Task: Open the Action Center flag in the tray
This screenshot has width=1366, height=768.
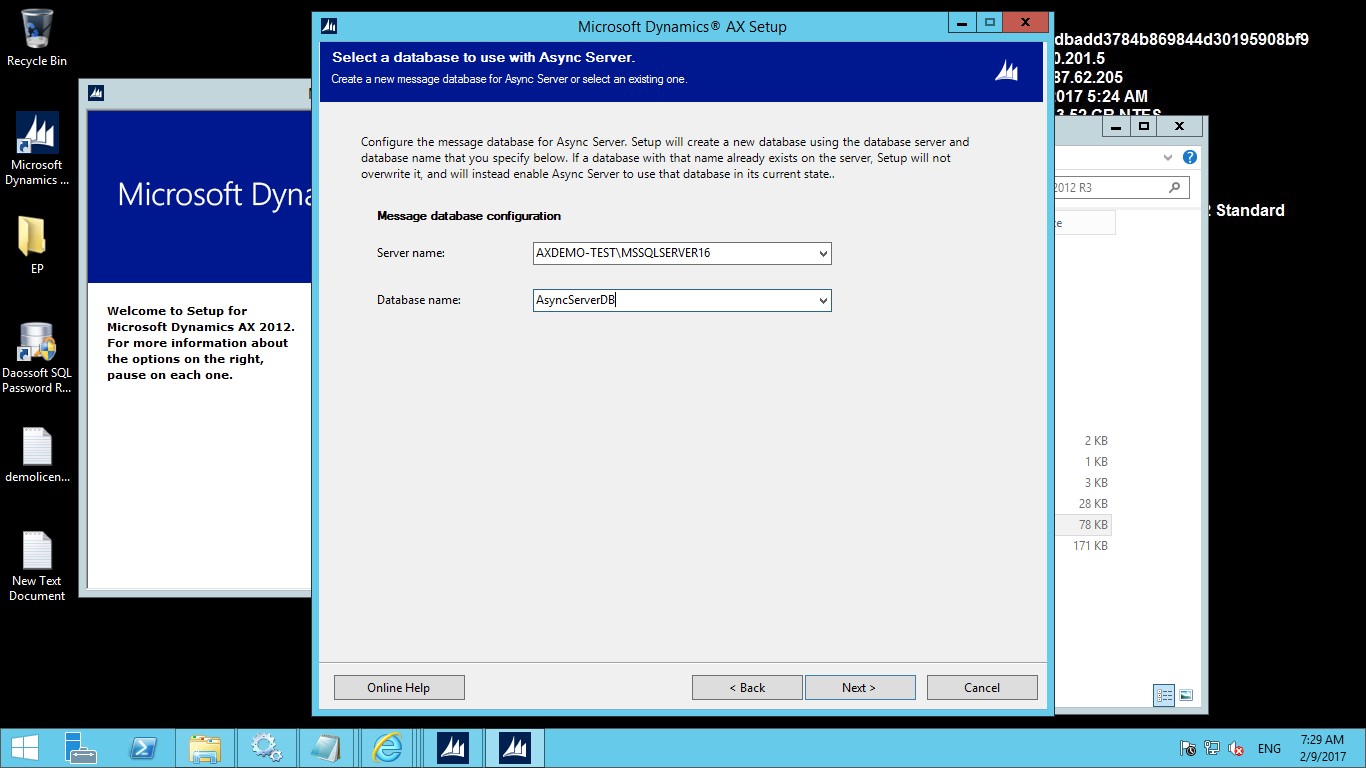Action: pyautogui.click(x=1188, y=748)
